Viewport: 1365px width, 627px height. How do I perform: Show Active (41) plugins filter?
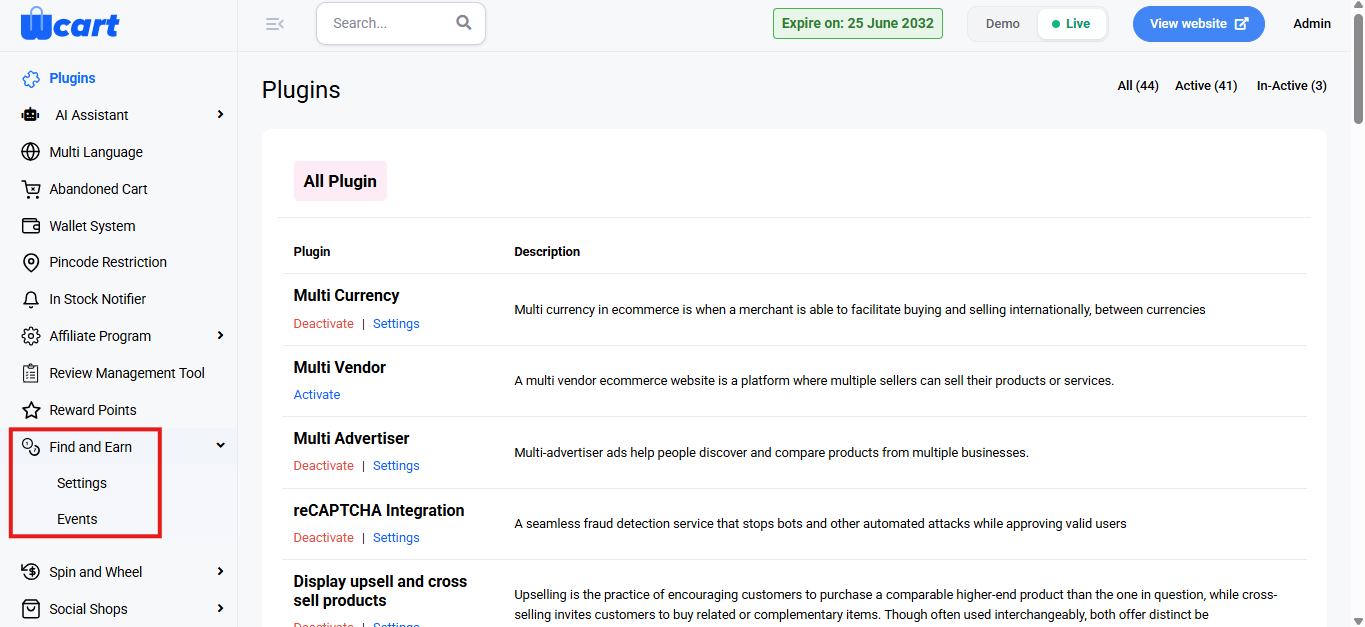tap(1206, 86)
